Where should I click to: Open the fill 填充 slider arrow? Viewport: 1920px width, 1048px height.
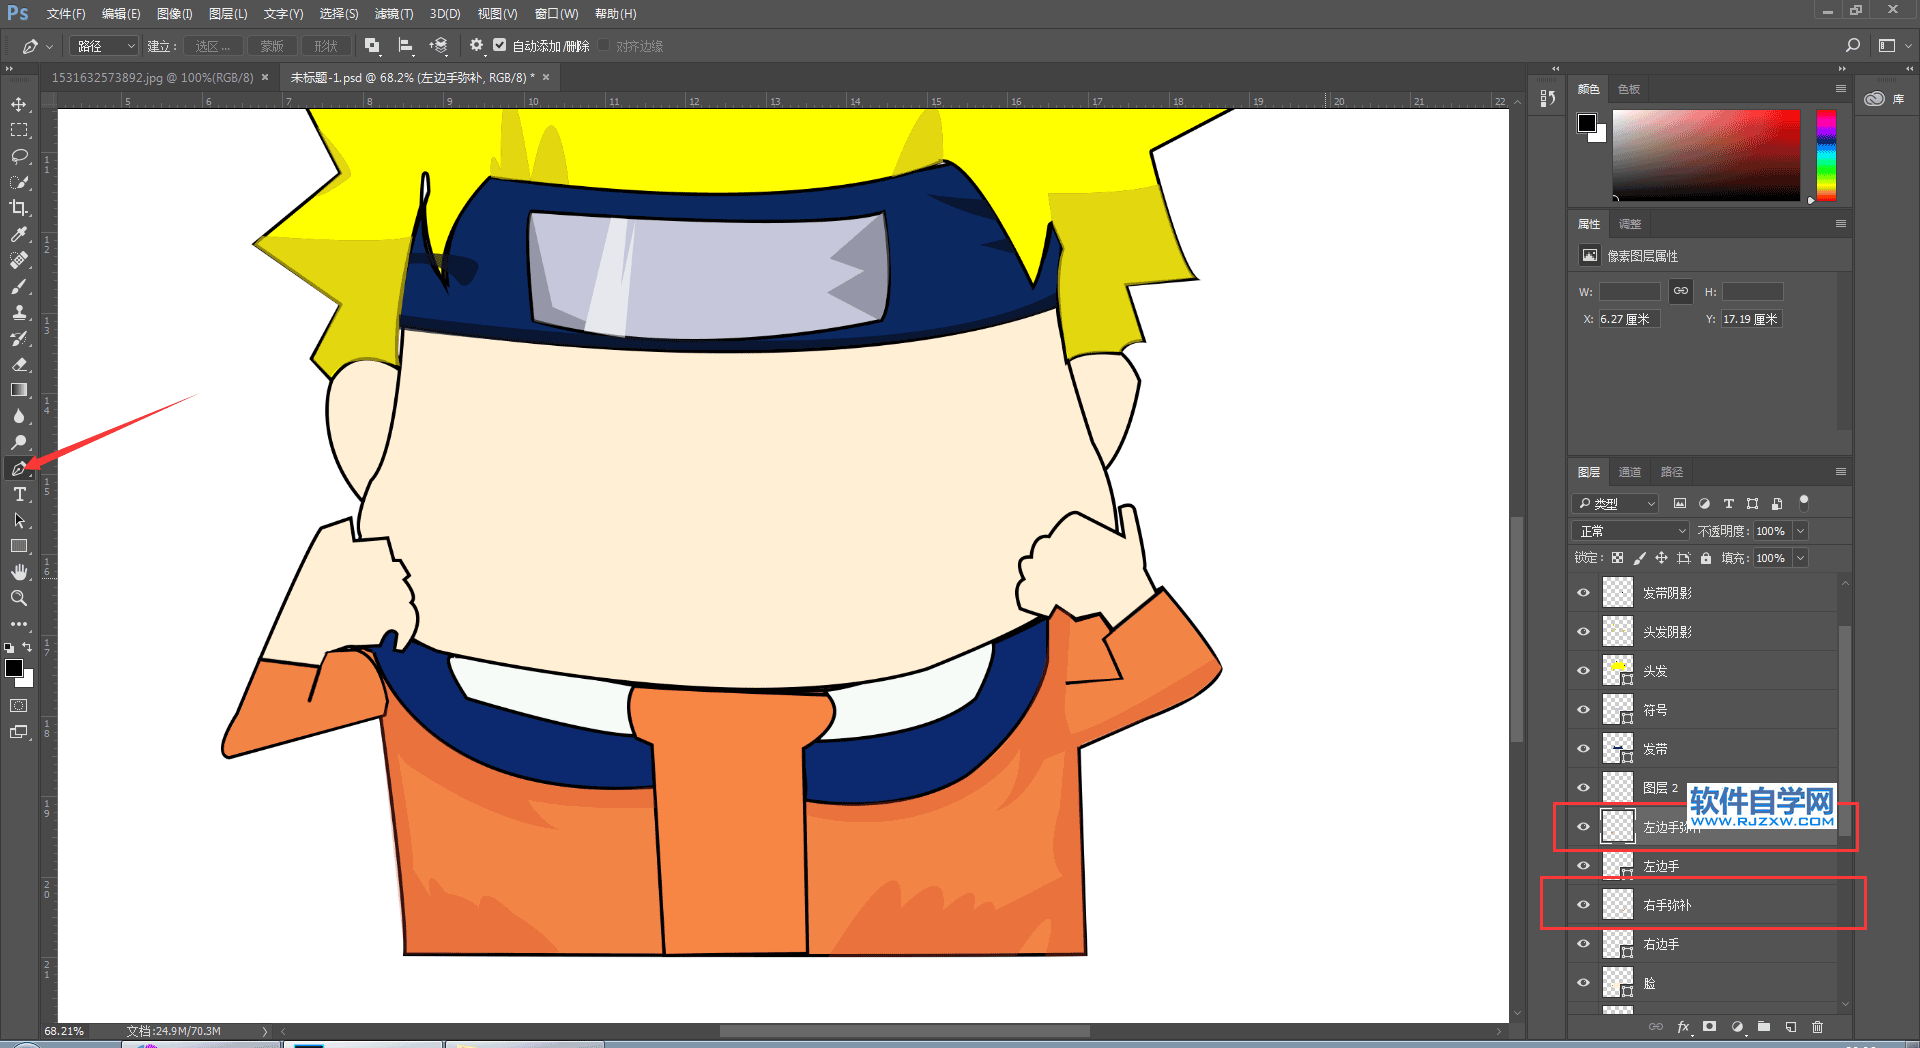(x=1801, y=558)
